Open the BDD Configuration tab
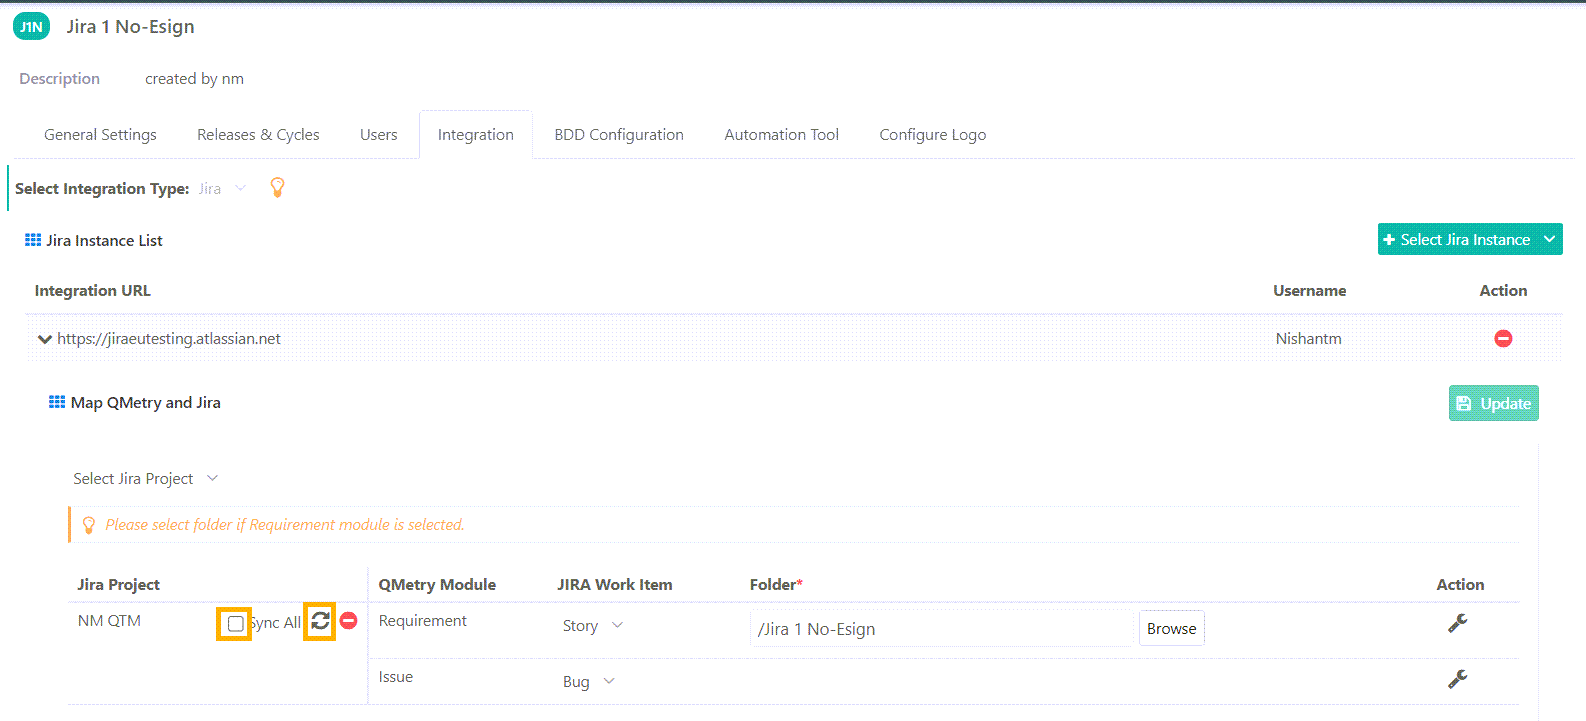 coord(618,135)
